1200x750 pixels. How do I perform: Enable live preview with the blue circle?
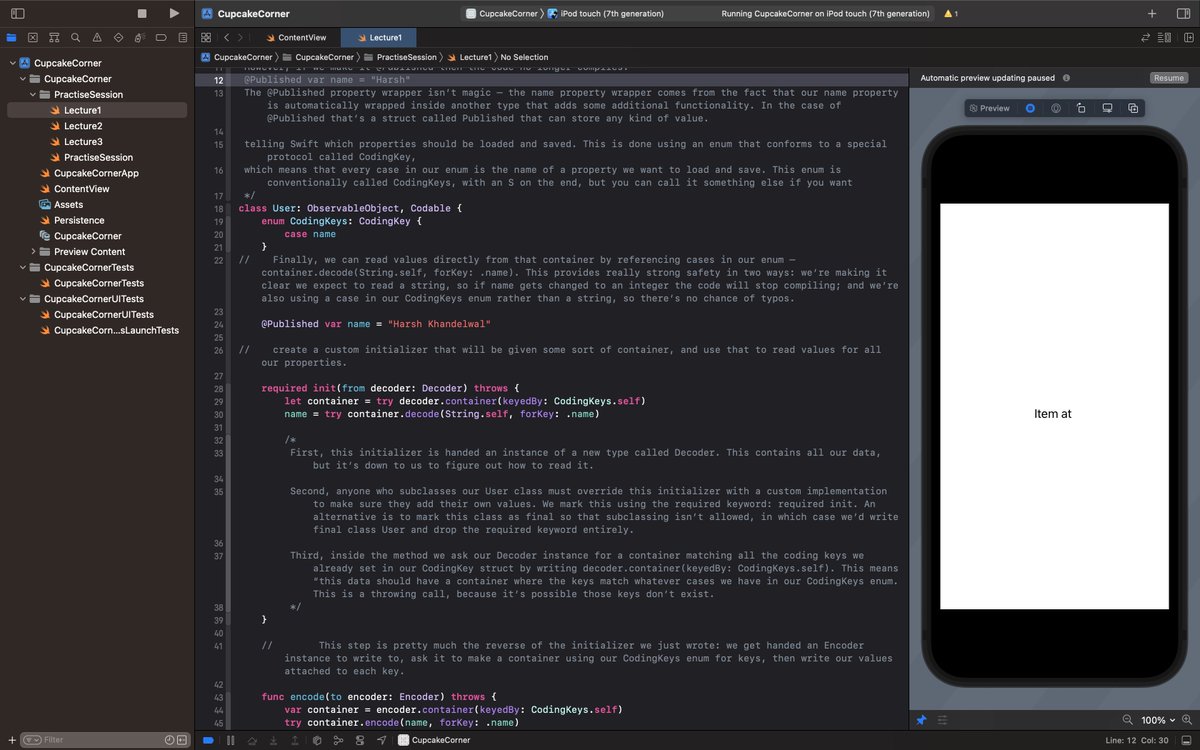click(1030, 107)
